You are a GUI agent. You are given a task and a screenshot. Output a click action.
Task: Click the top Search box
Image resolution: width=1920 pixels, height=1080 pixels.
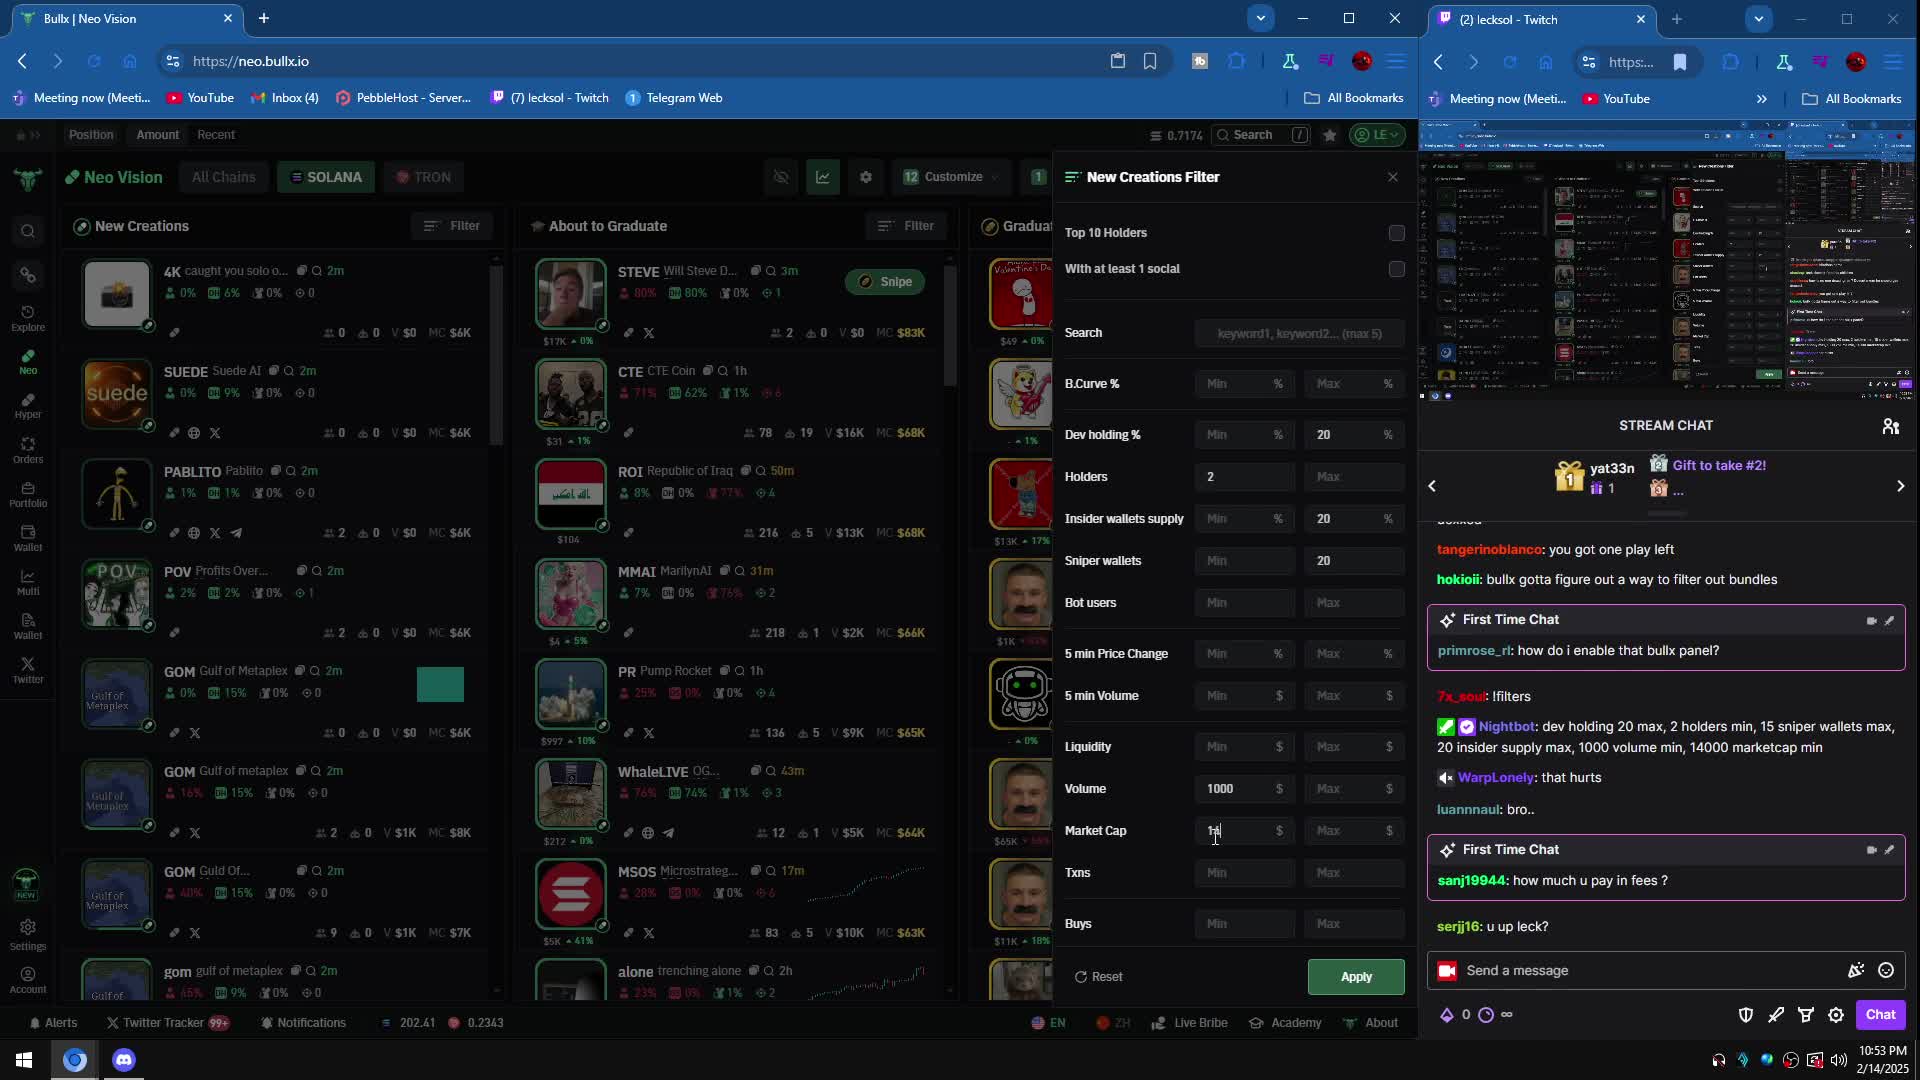pyautogui.click(x=1260, y=135)
